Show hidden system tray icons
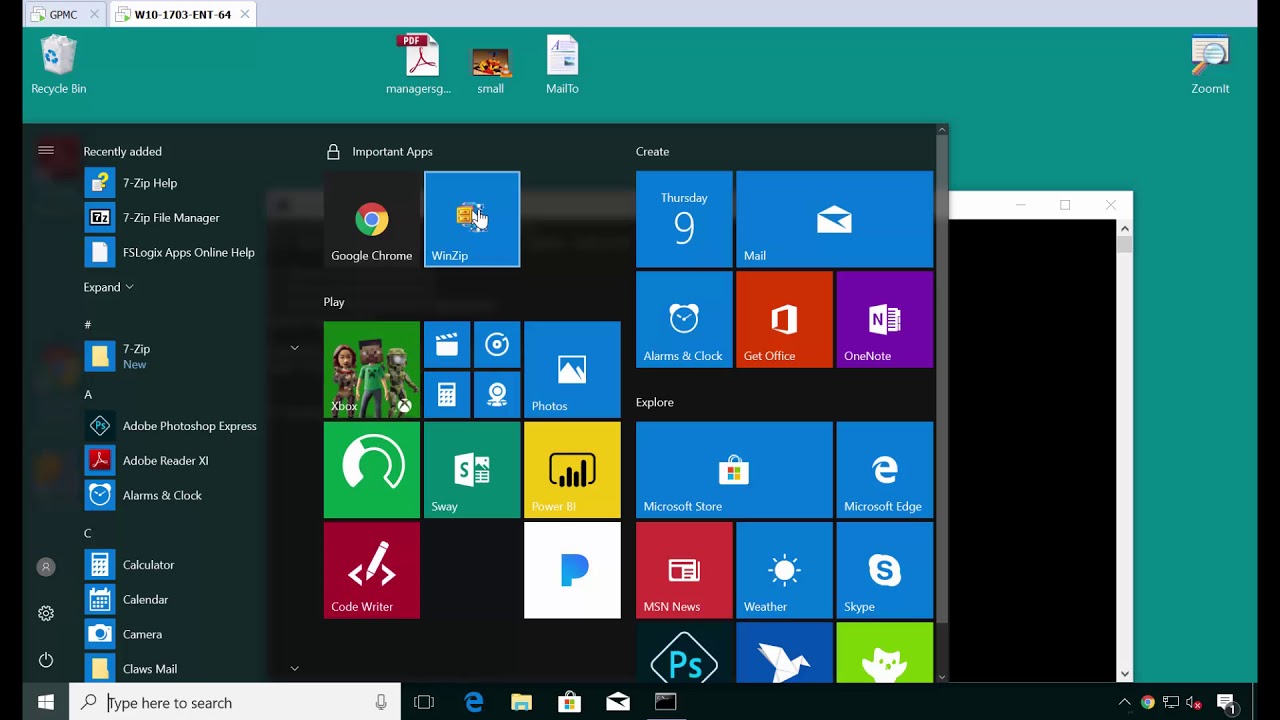Viewport: 1280px width, 720px height. [1124, 703]
